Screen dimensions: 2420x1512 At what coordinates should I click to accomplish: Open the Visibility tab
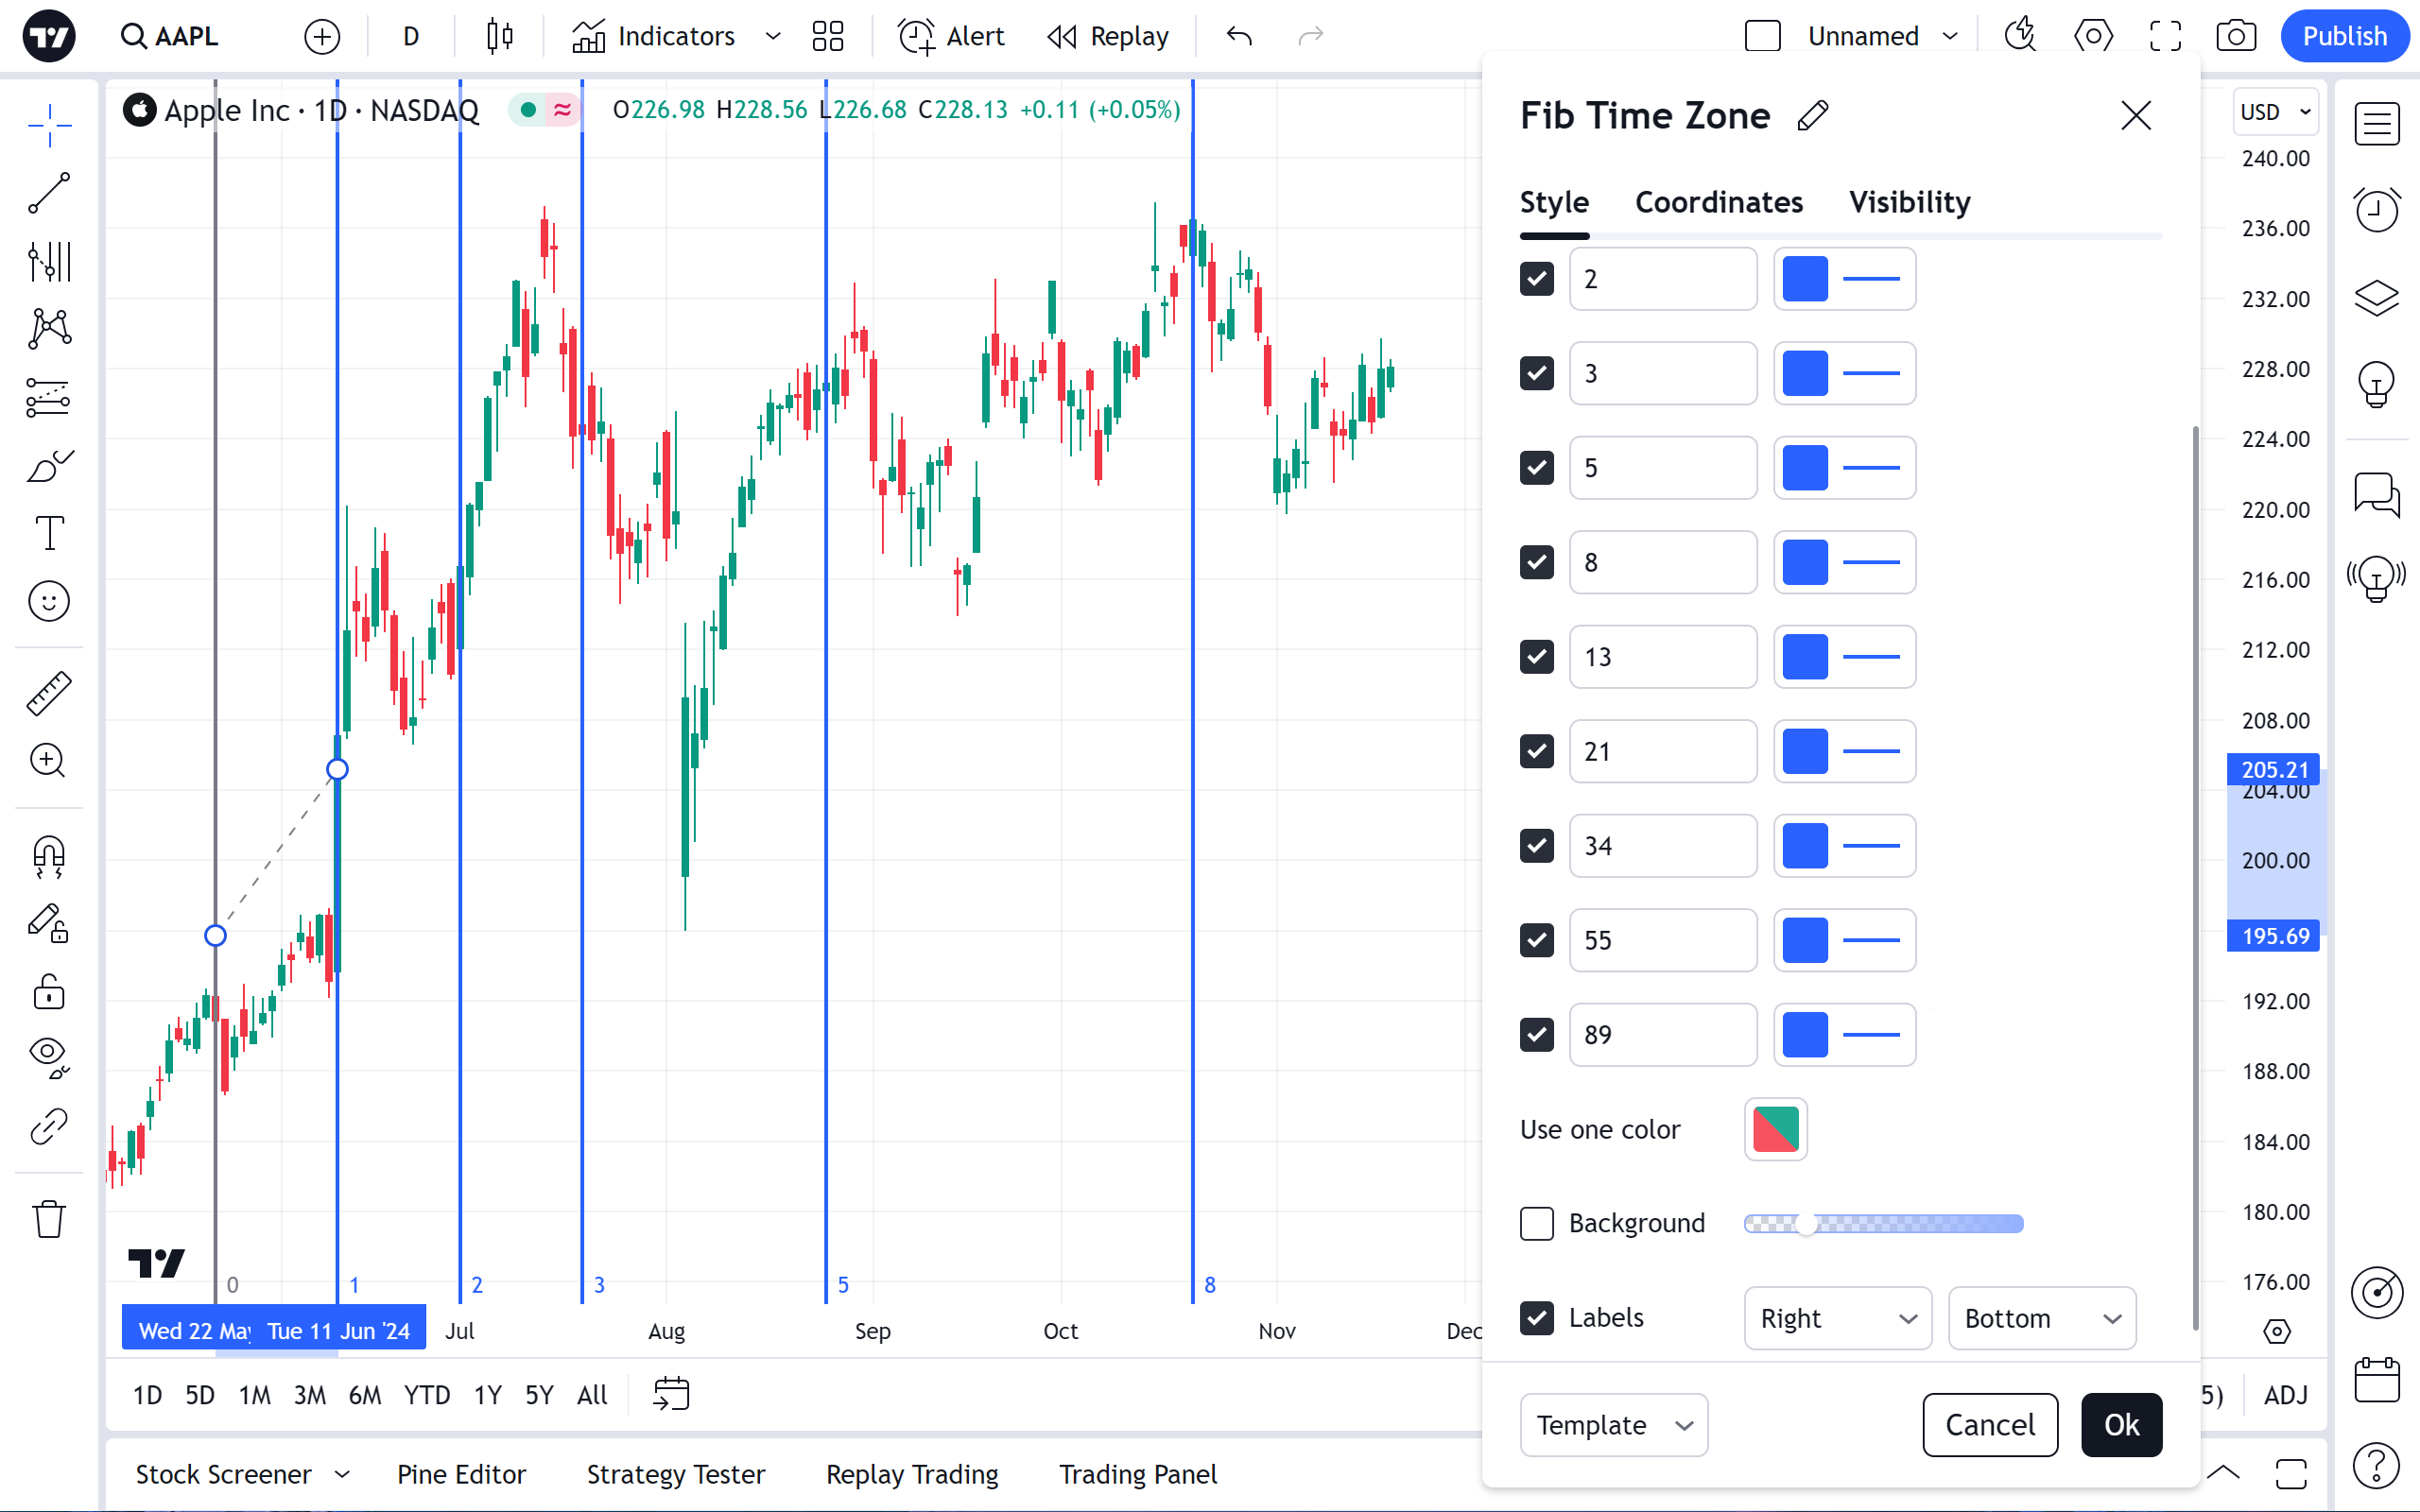click(1908, 202)
